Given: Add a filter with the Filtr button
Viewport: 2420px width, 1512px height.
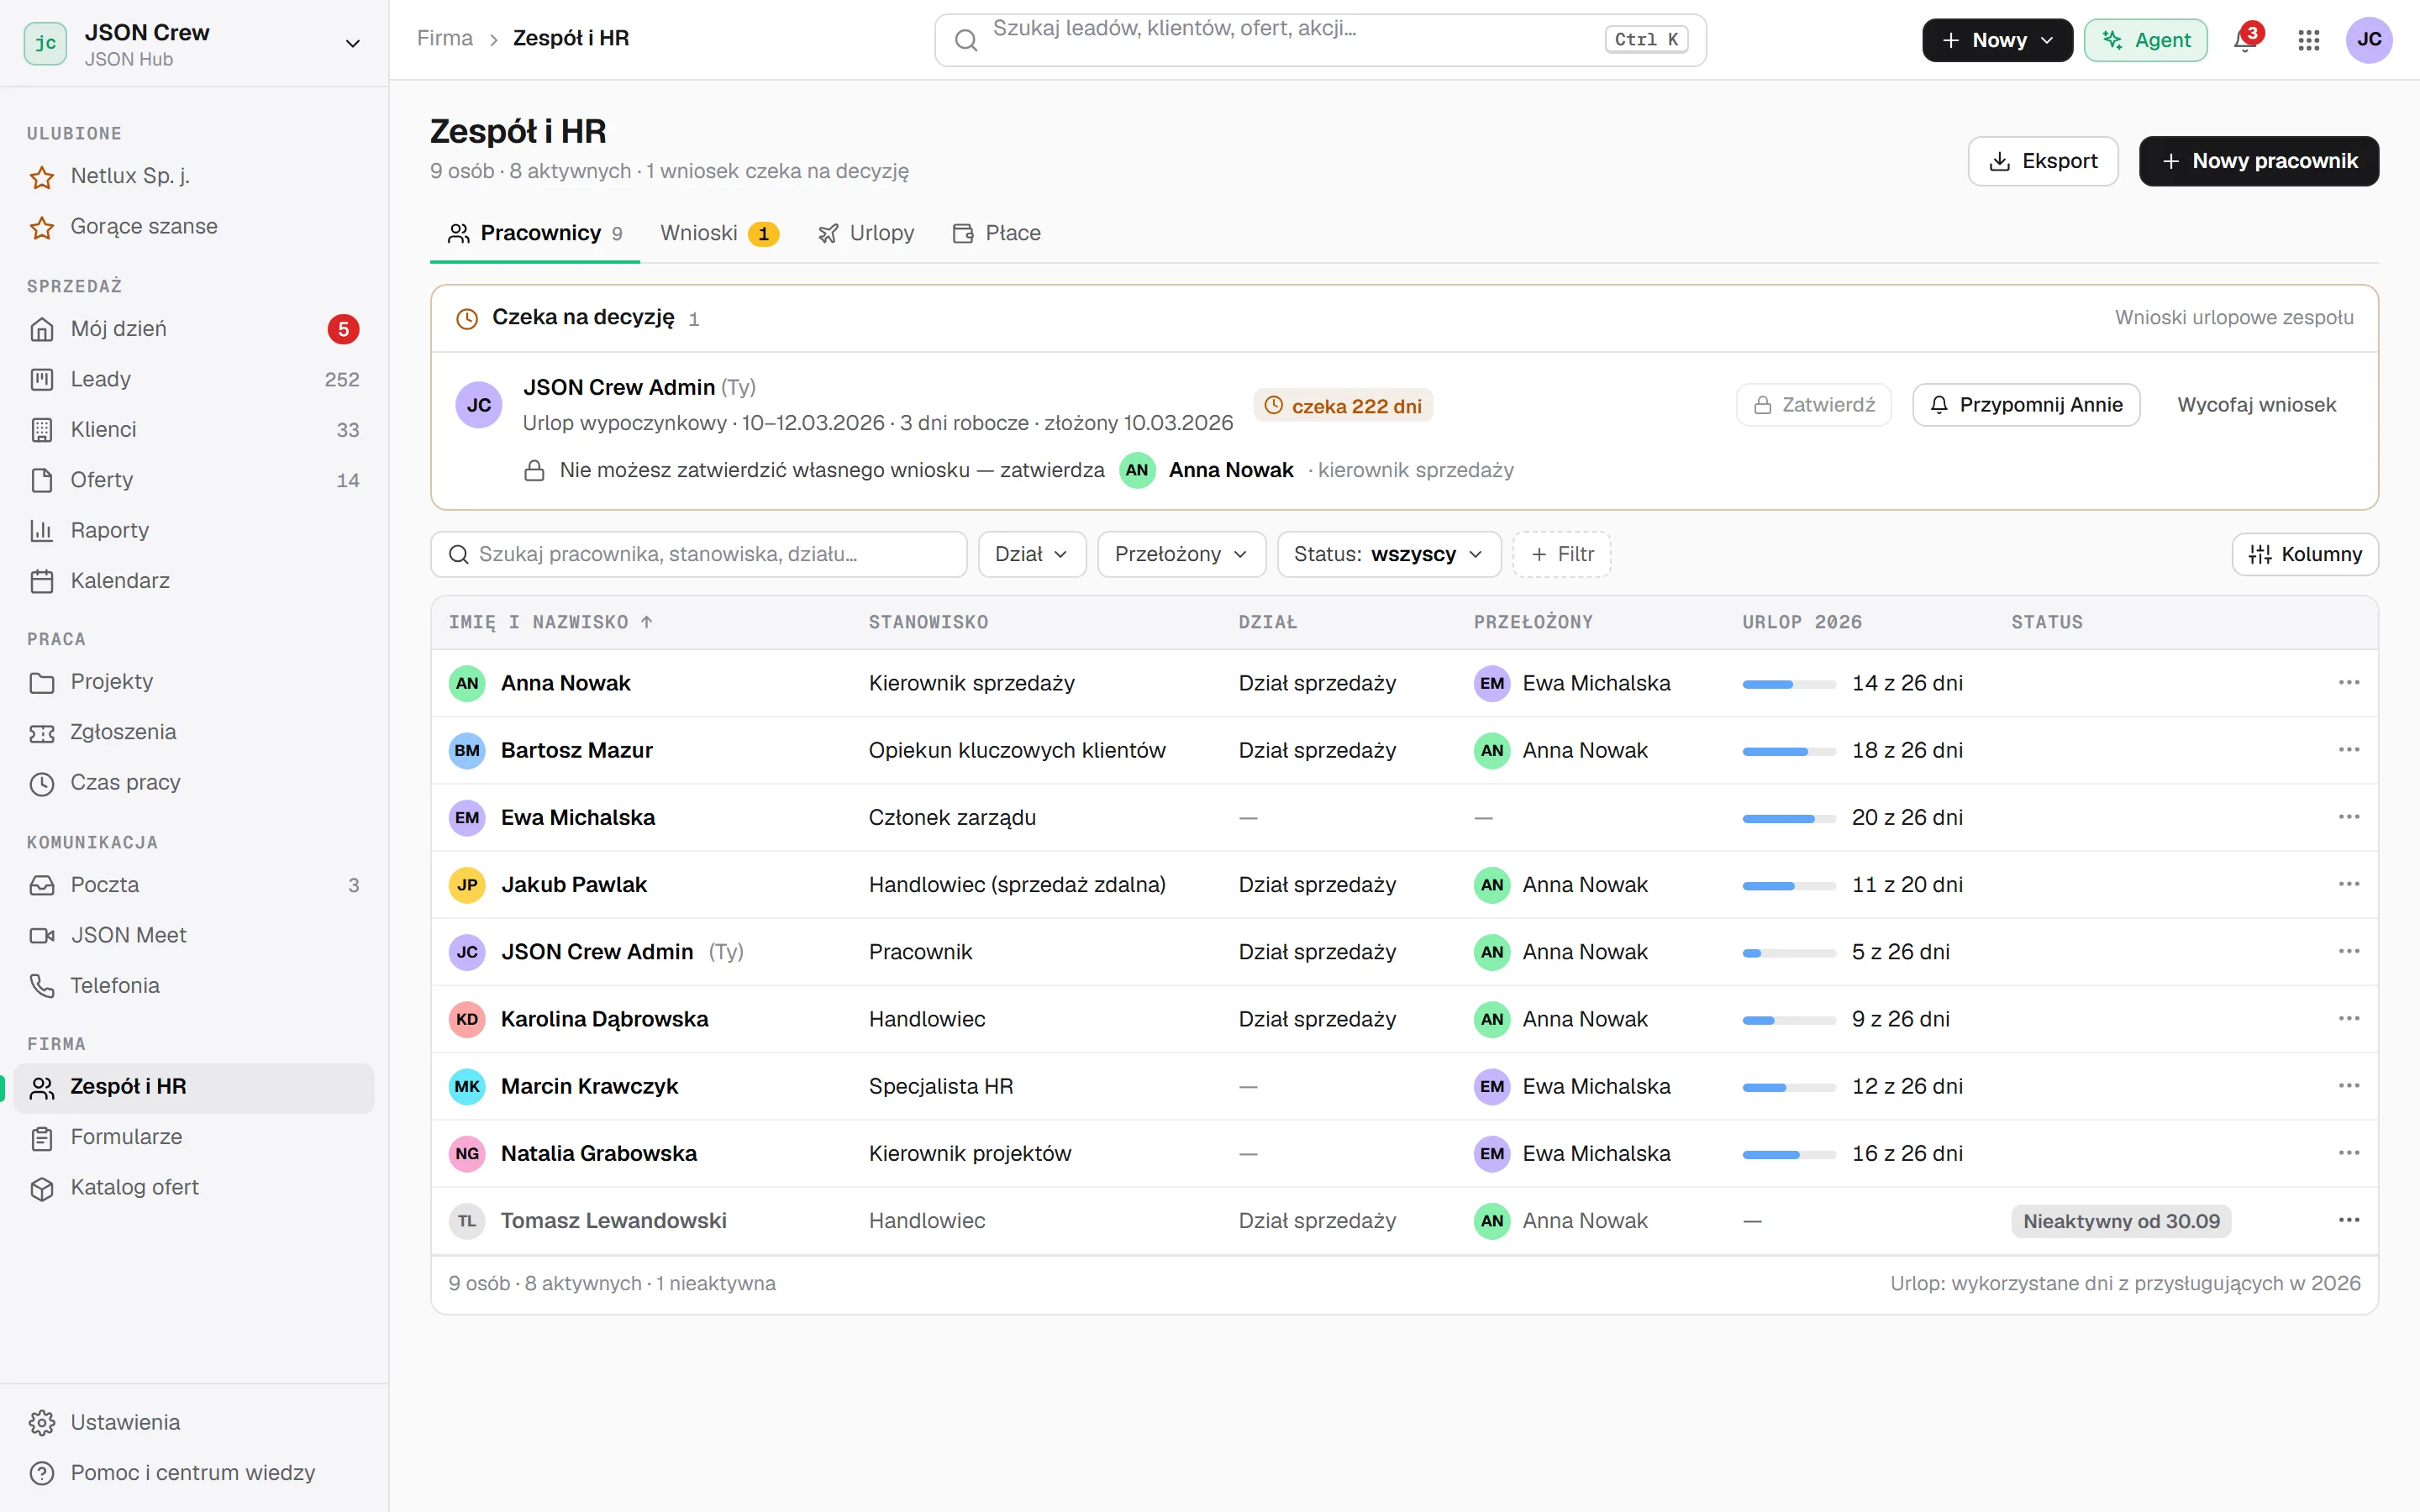Looking at the screenshot, I should click(1561, 554).
